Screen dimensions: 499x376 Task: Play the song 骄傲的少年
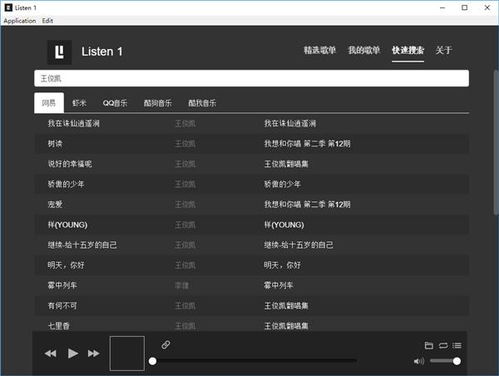(x=66, y=184)
